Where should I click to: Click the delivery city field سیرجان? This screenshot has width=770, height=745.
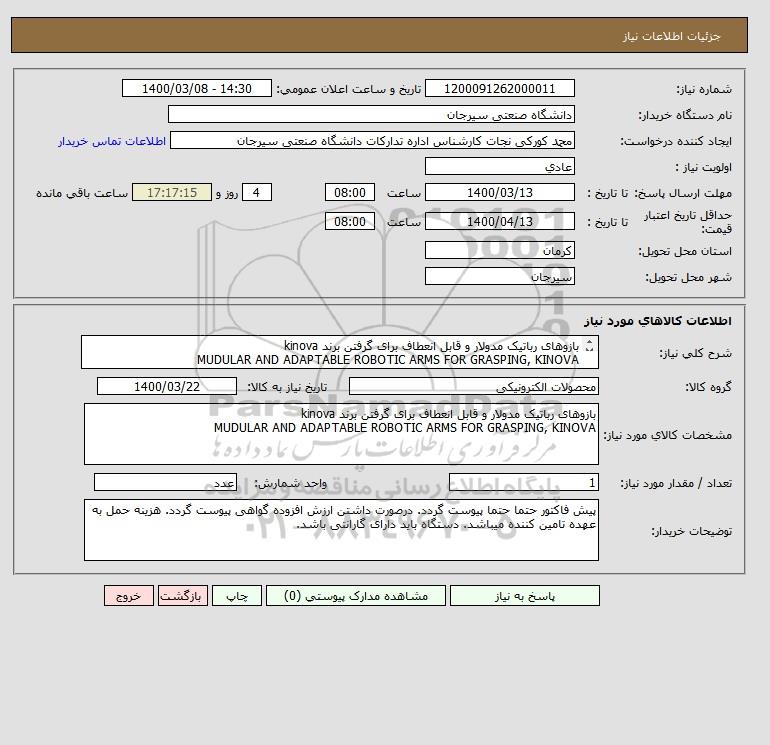pyautogui.click(x=499, y=276)
